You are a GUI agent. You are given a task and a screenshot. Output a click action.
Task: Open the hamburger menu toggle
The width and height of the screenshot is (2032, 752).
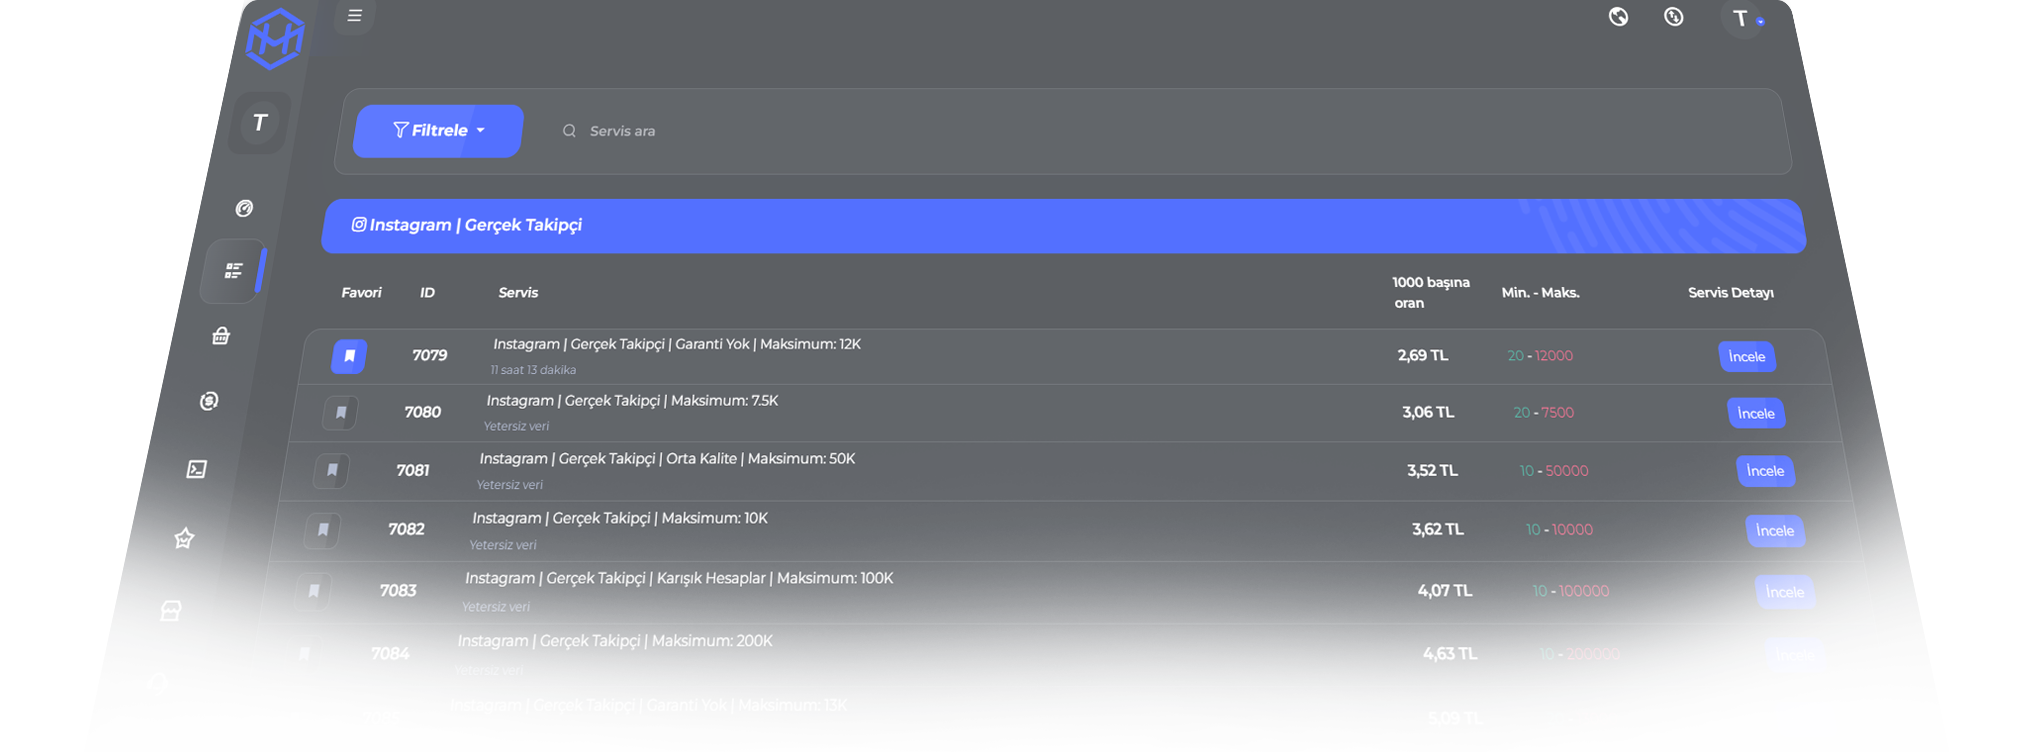point(354,16)
